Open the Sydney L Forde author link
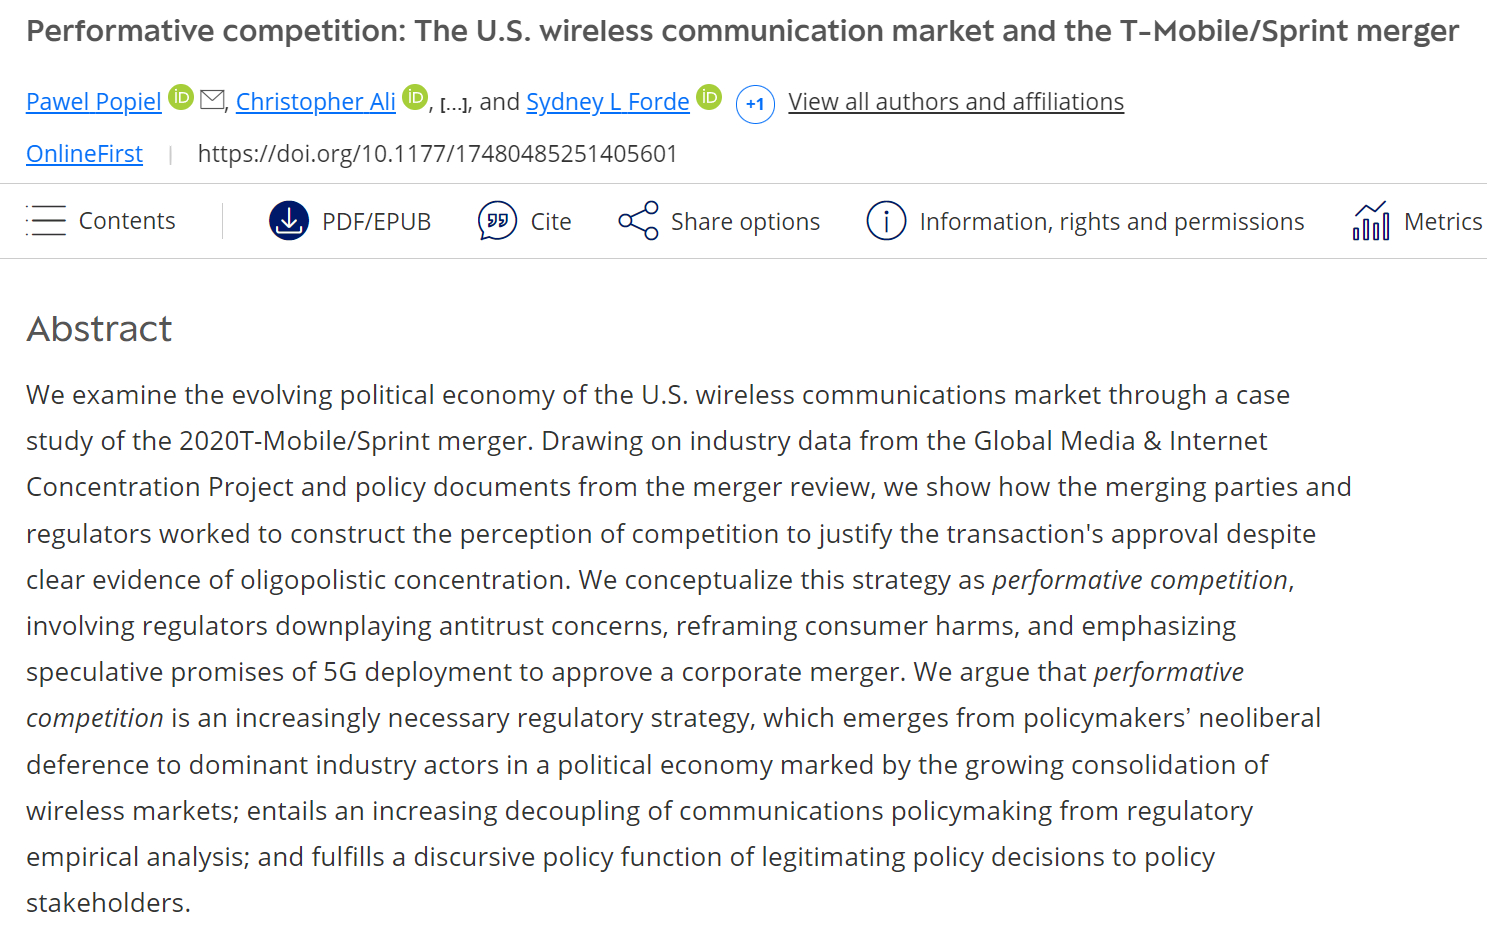The width and height of the screenshot is (1487, 931). pos(608,102)
